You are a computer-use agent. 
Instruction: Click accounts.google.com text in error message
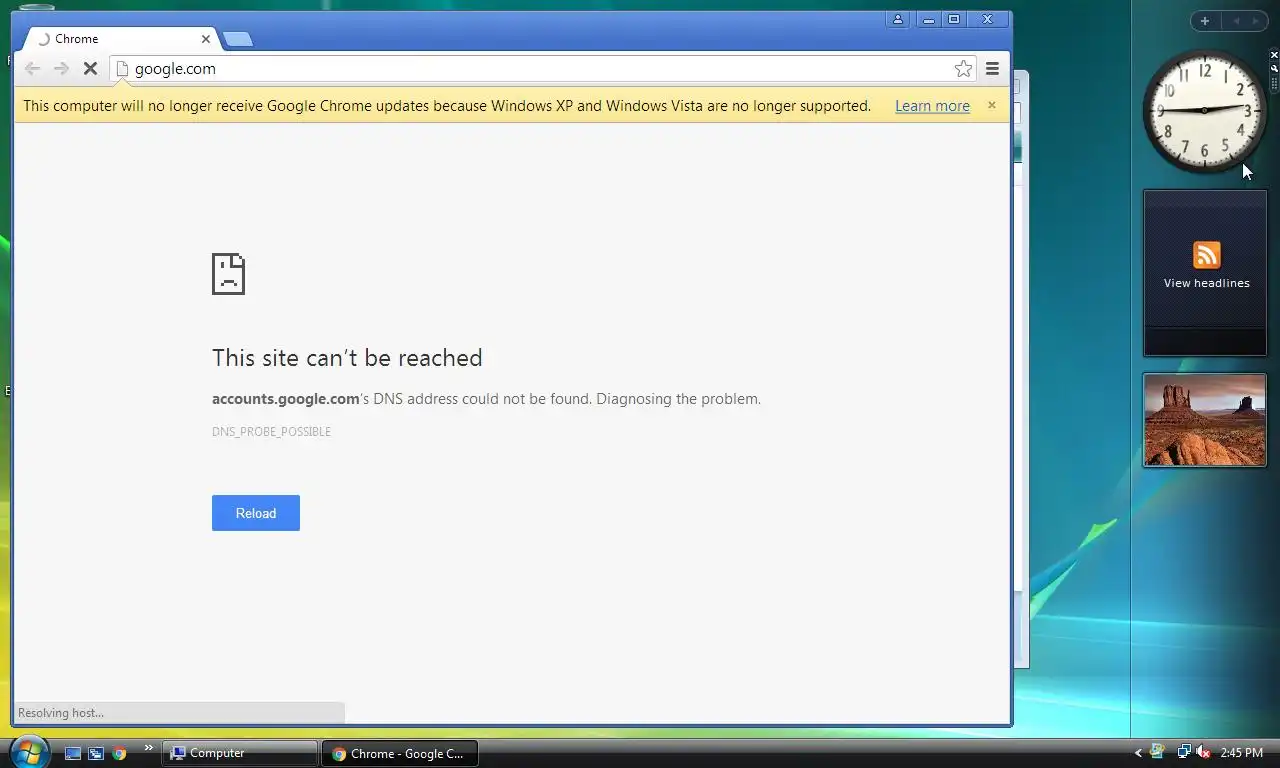[285, 399]
